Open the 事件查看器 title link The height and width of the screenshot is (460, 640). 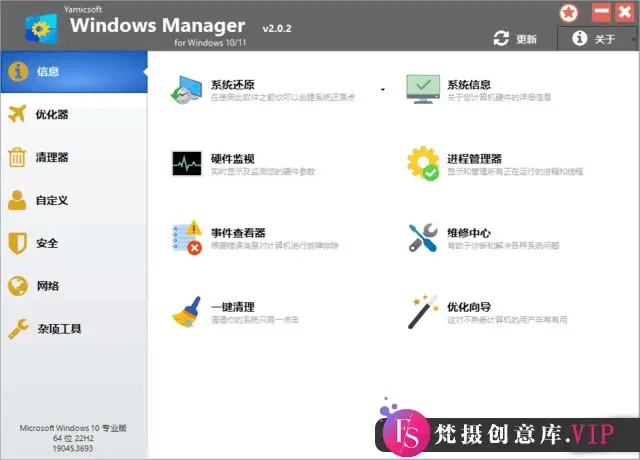point(238,233)
